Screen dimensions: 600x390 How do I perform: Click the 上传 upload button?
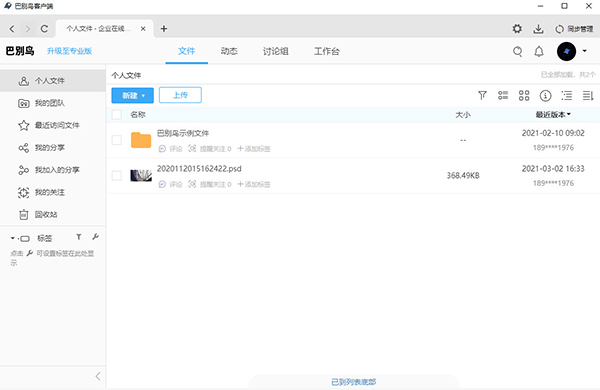click(x=180, y=95)
